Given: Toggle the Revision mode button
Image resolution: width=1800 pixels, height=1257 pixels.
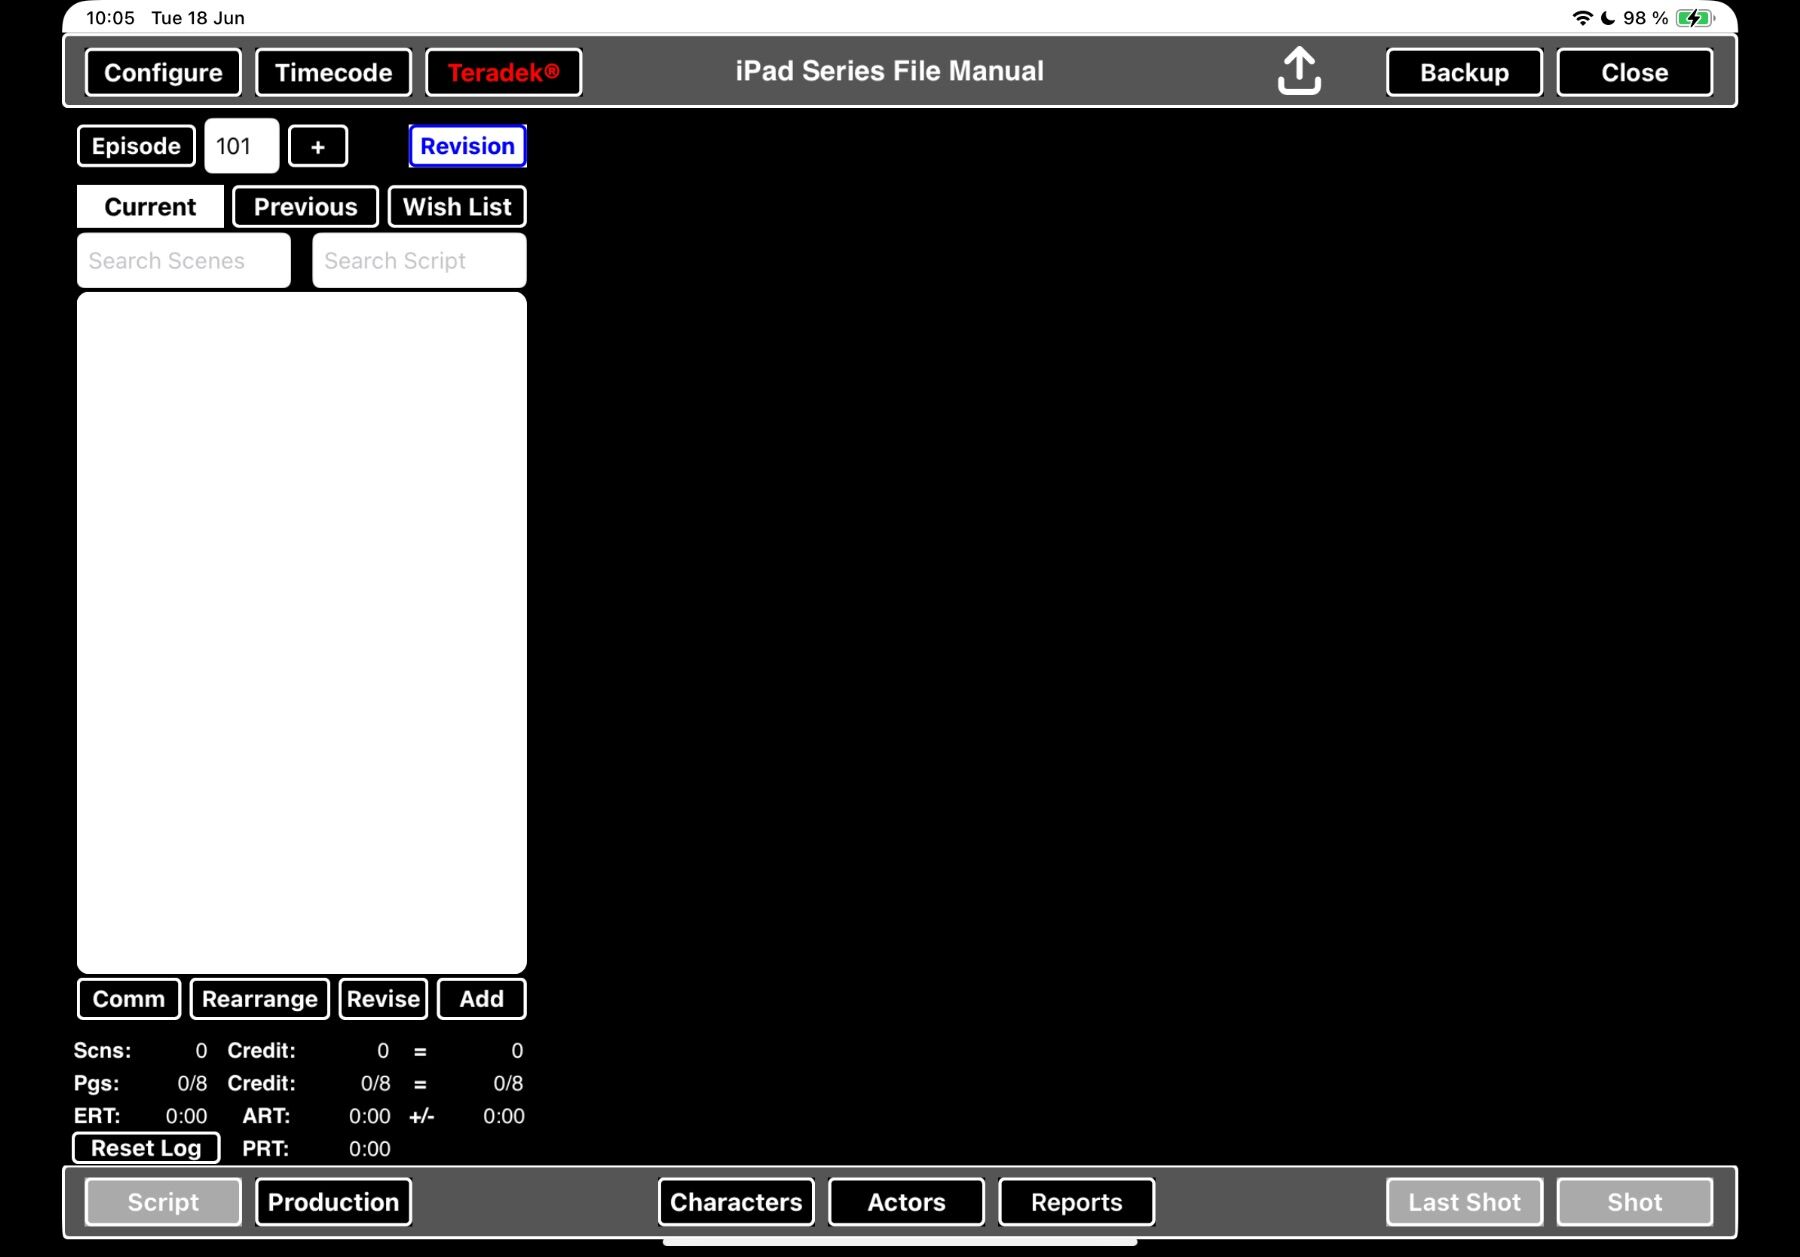Looking at the screenshot, I should [467, 146].
